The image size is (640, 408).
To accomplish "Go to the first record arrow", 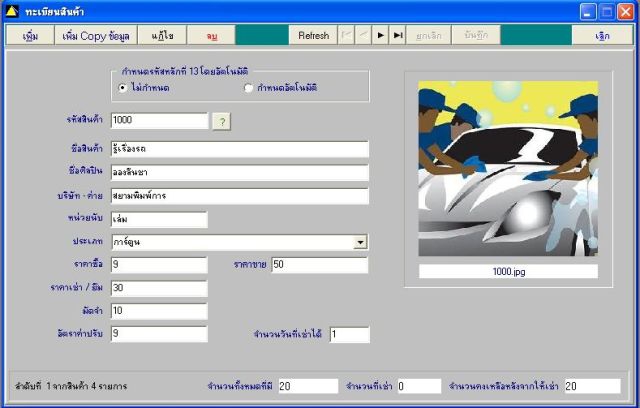I will point(346,35).
